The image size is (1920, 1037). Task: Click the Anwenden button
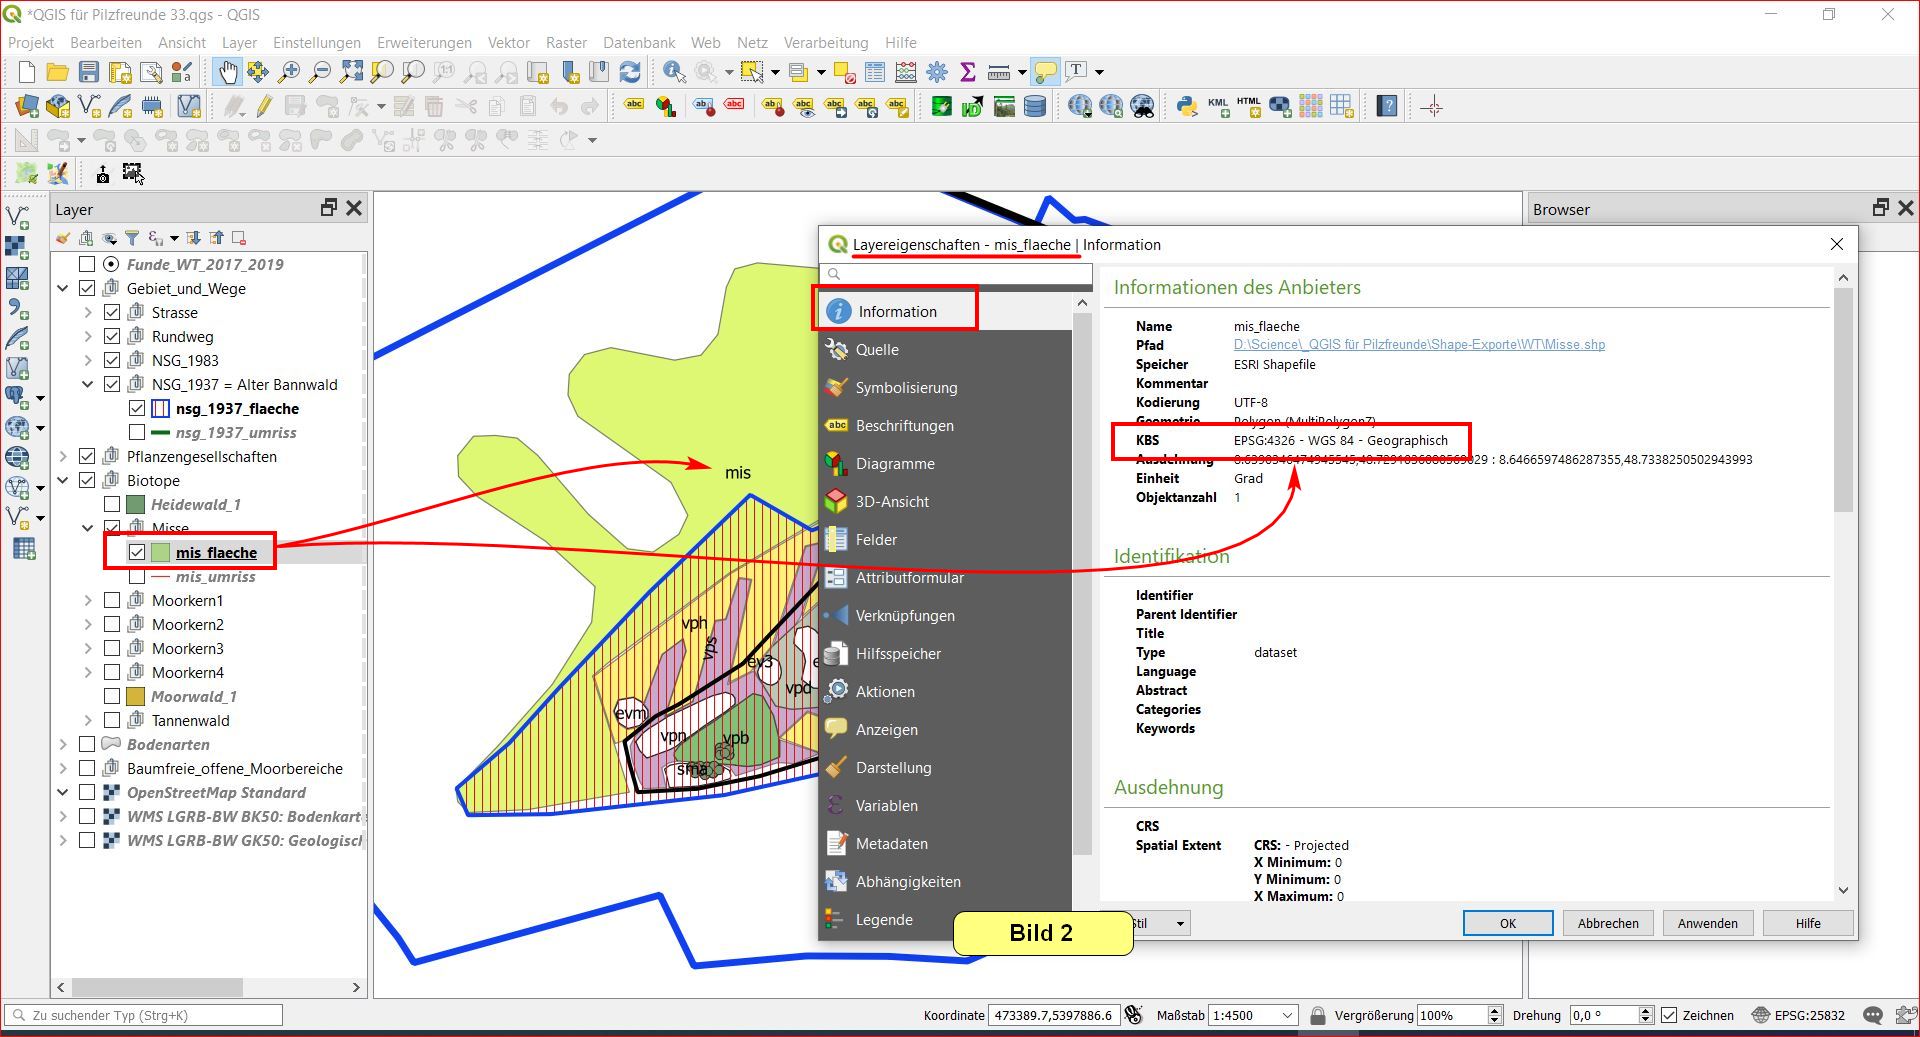click(1707, 923)
